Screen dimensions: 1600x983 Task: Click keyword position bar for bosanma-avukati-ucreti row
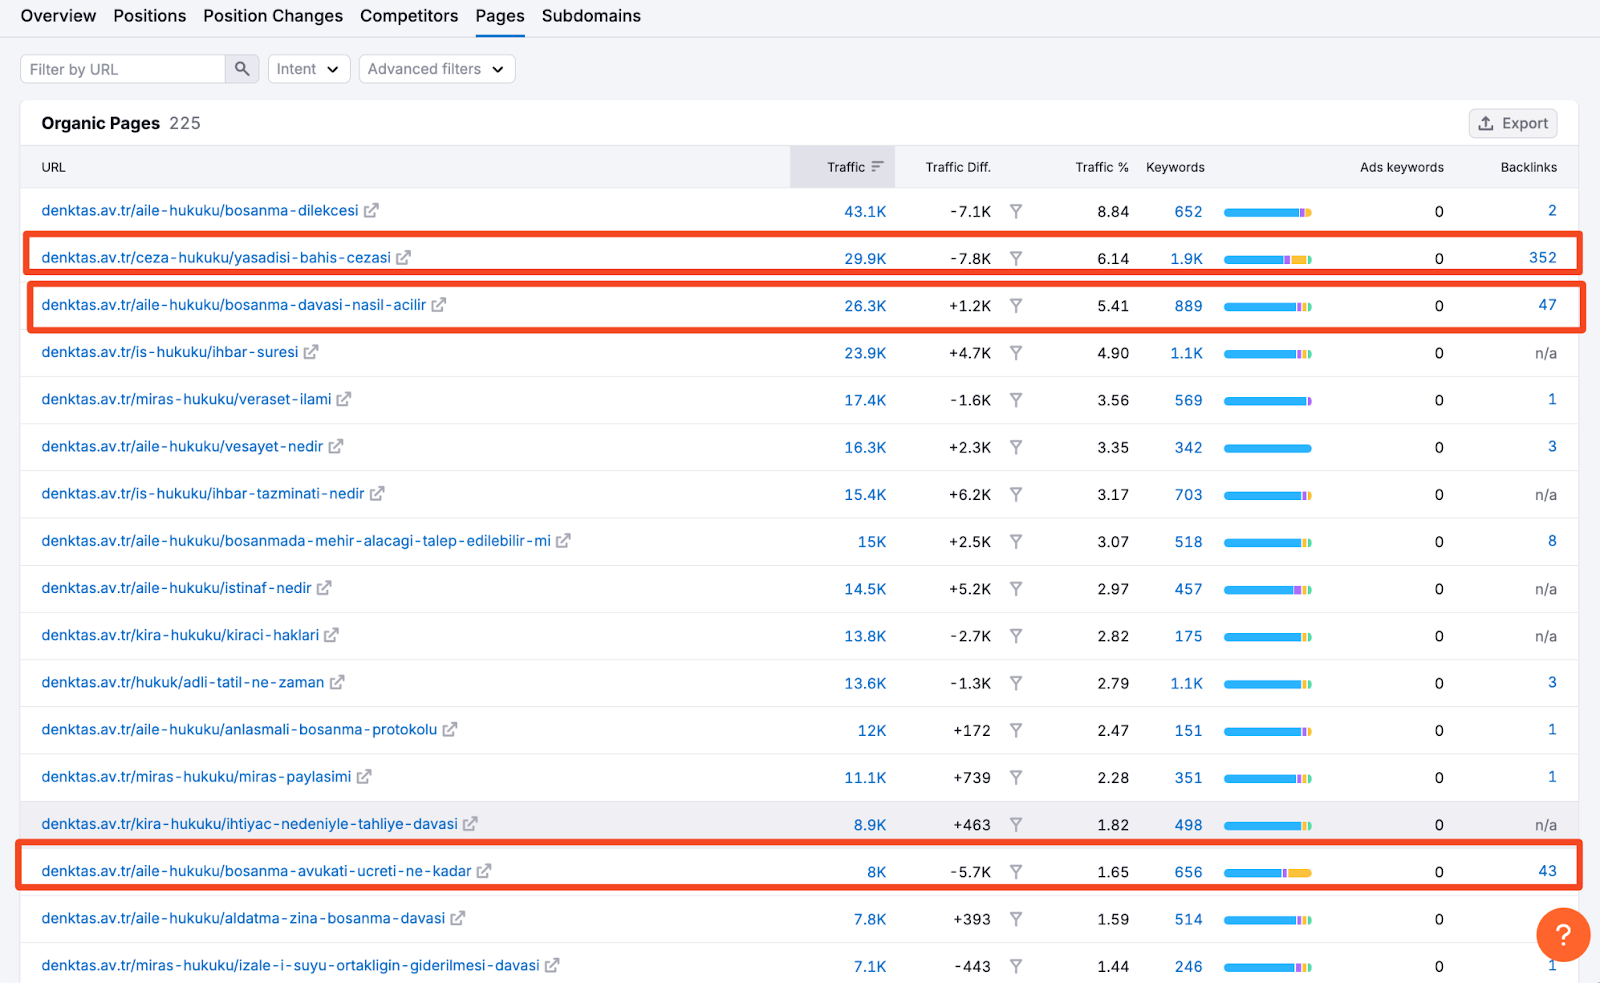1267,873
